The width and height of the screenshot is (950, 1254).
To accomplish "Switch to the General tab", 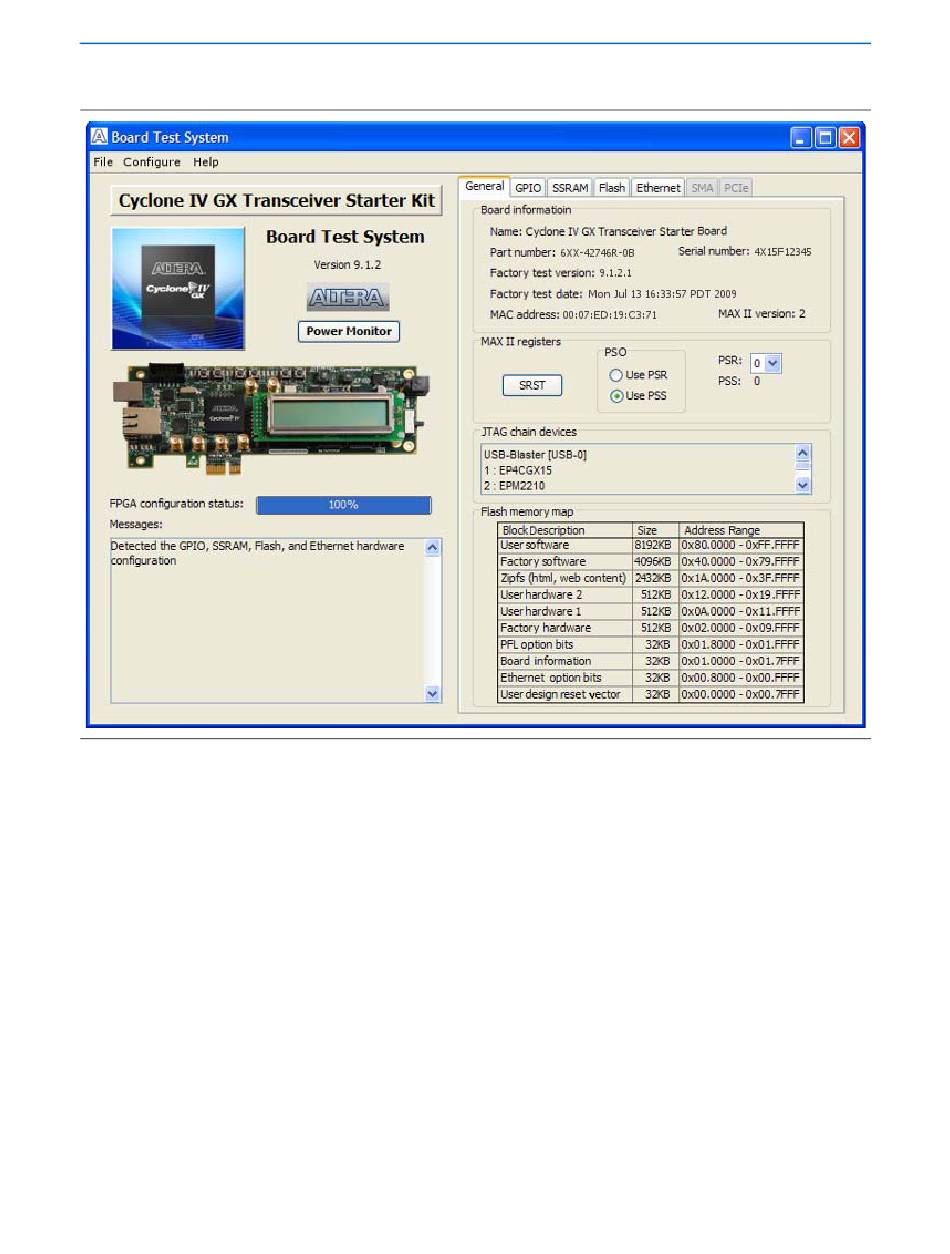I will coord(484,187).
